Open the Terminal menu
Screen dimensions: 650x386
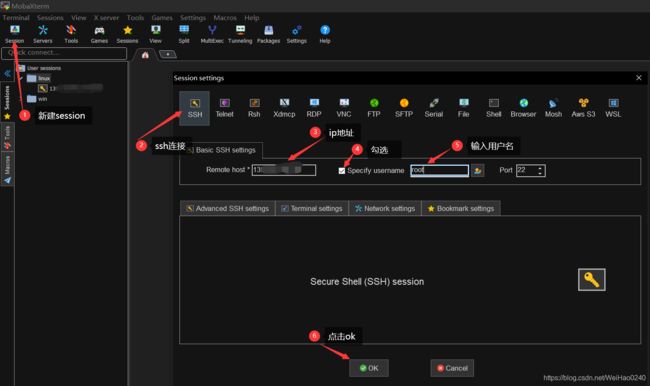[x=16, y=18]
